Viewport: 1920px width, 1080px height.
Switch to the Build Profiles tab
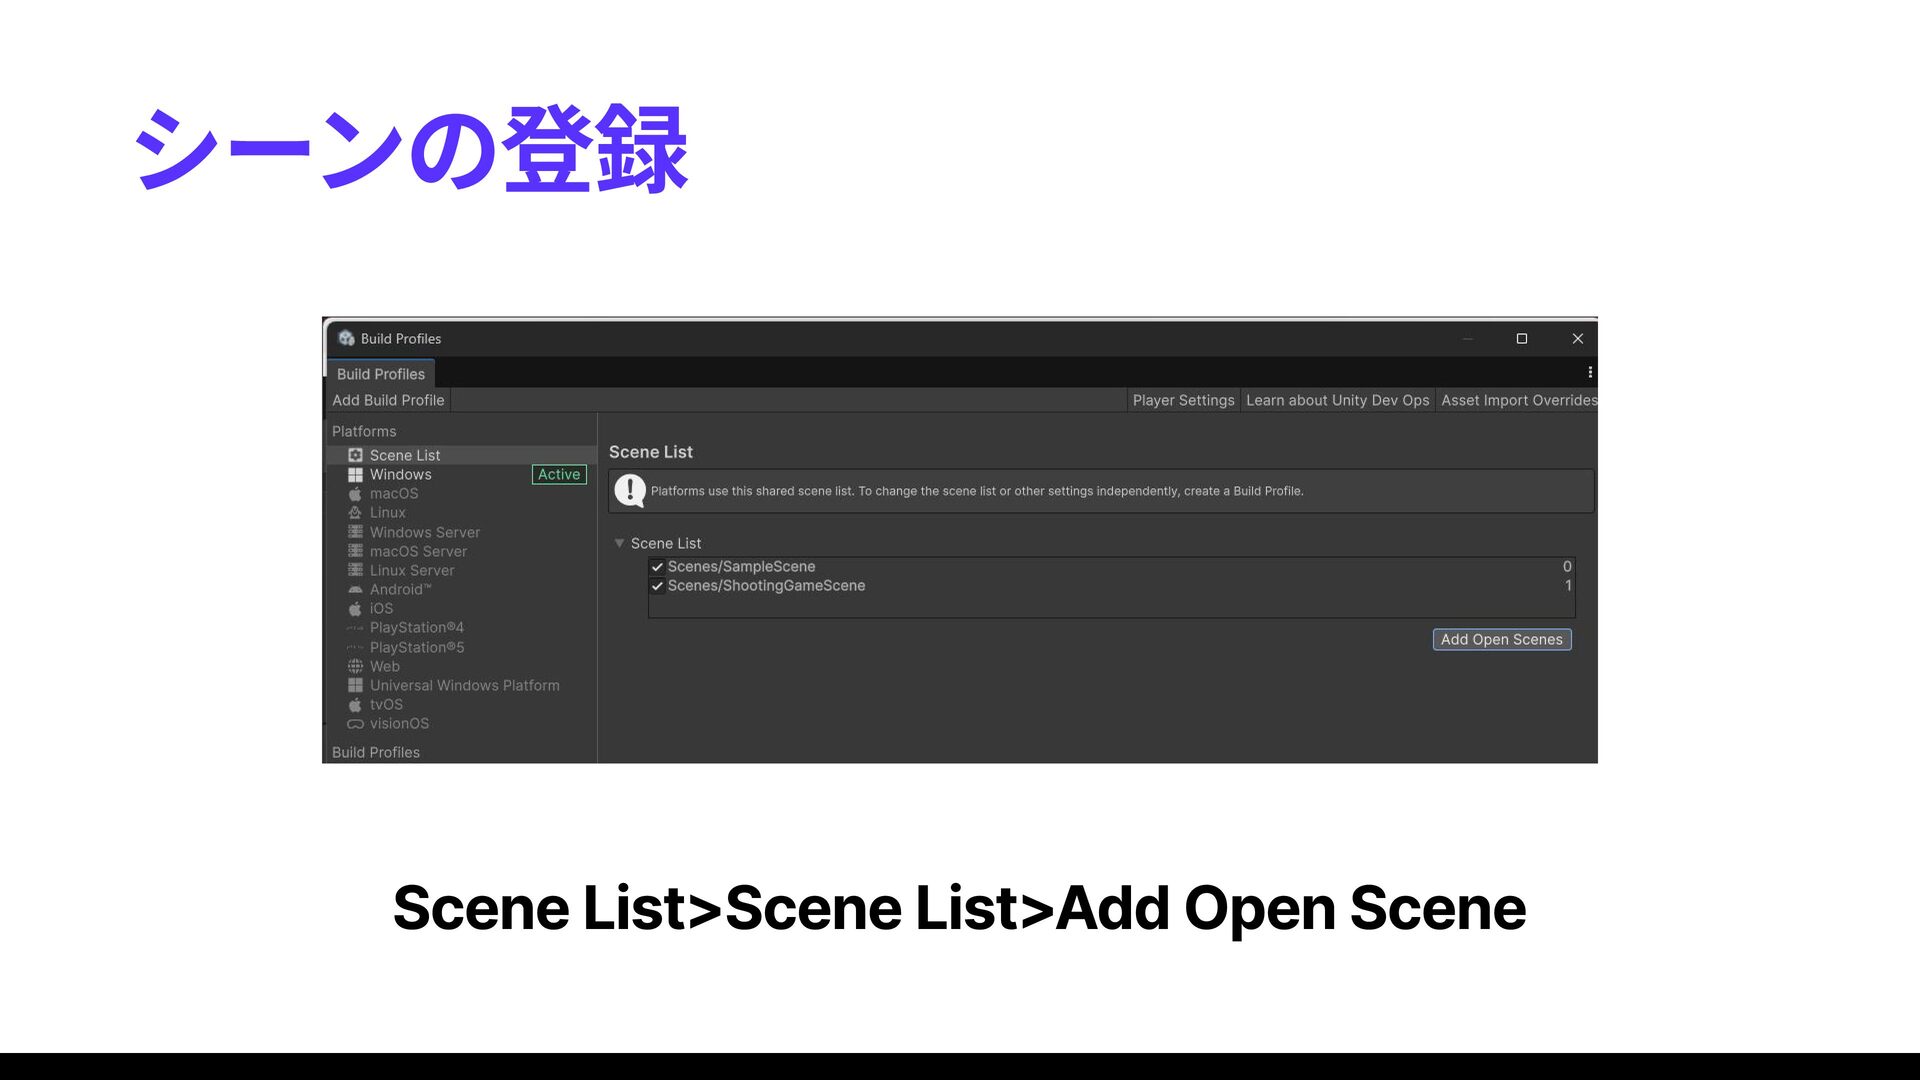380,374
